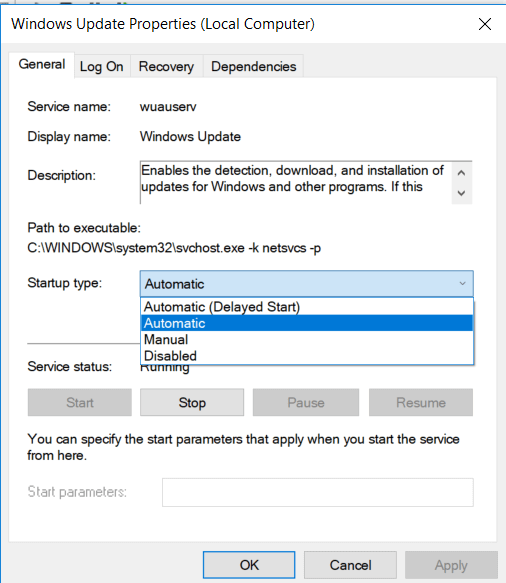Screen dimensions: 506x583
Task: Click the disabled Start button
Action: (80, 402)
